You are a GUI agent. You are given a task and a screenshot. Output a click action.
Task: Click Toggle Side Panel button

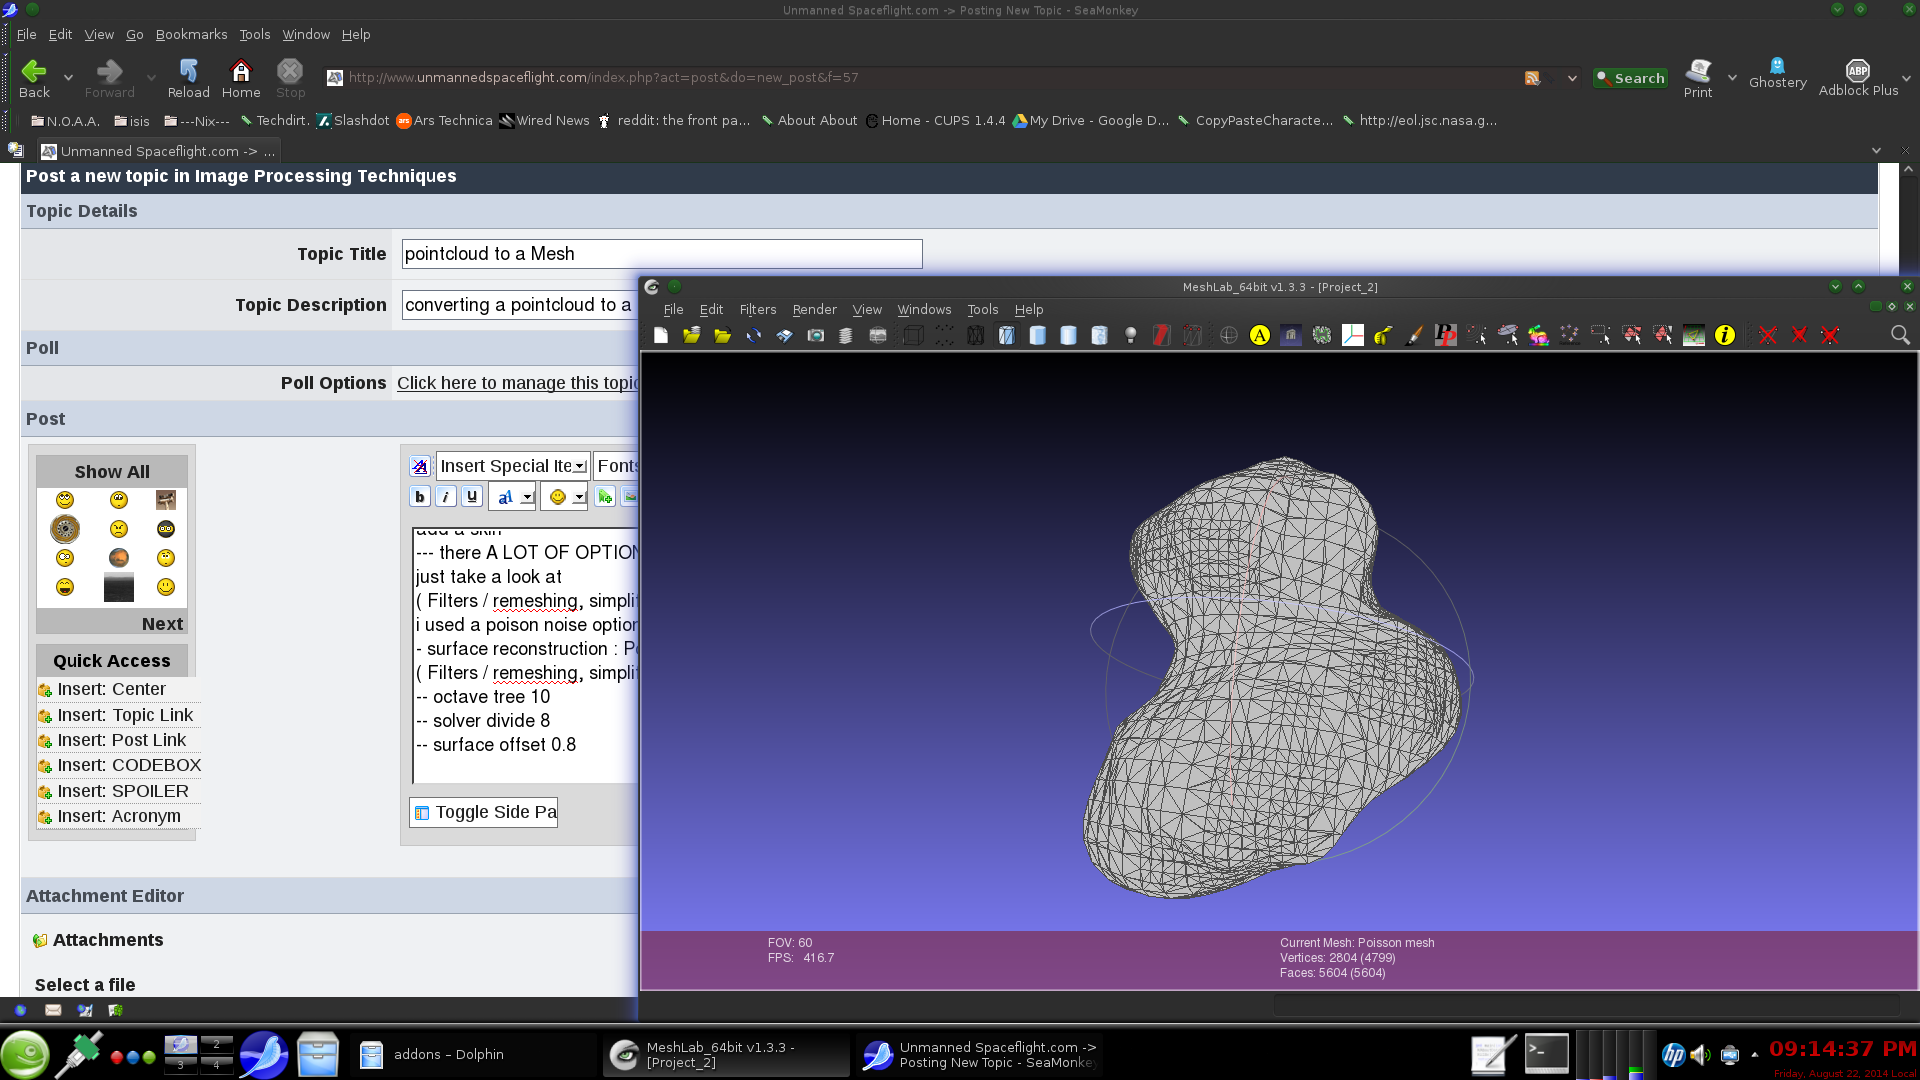[x=484, y=812]
